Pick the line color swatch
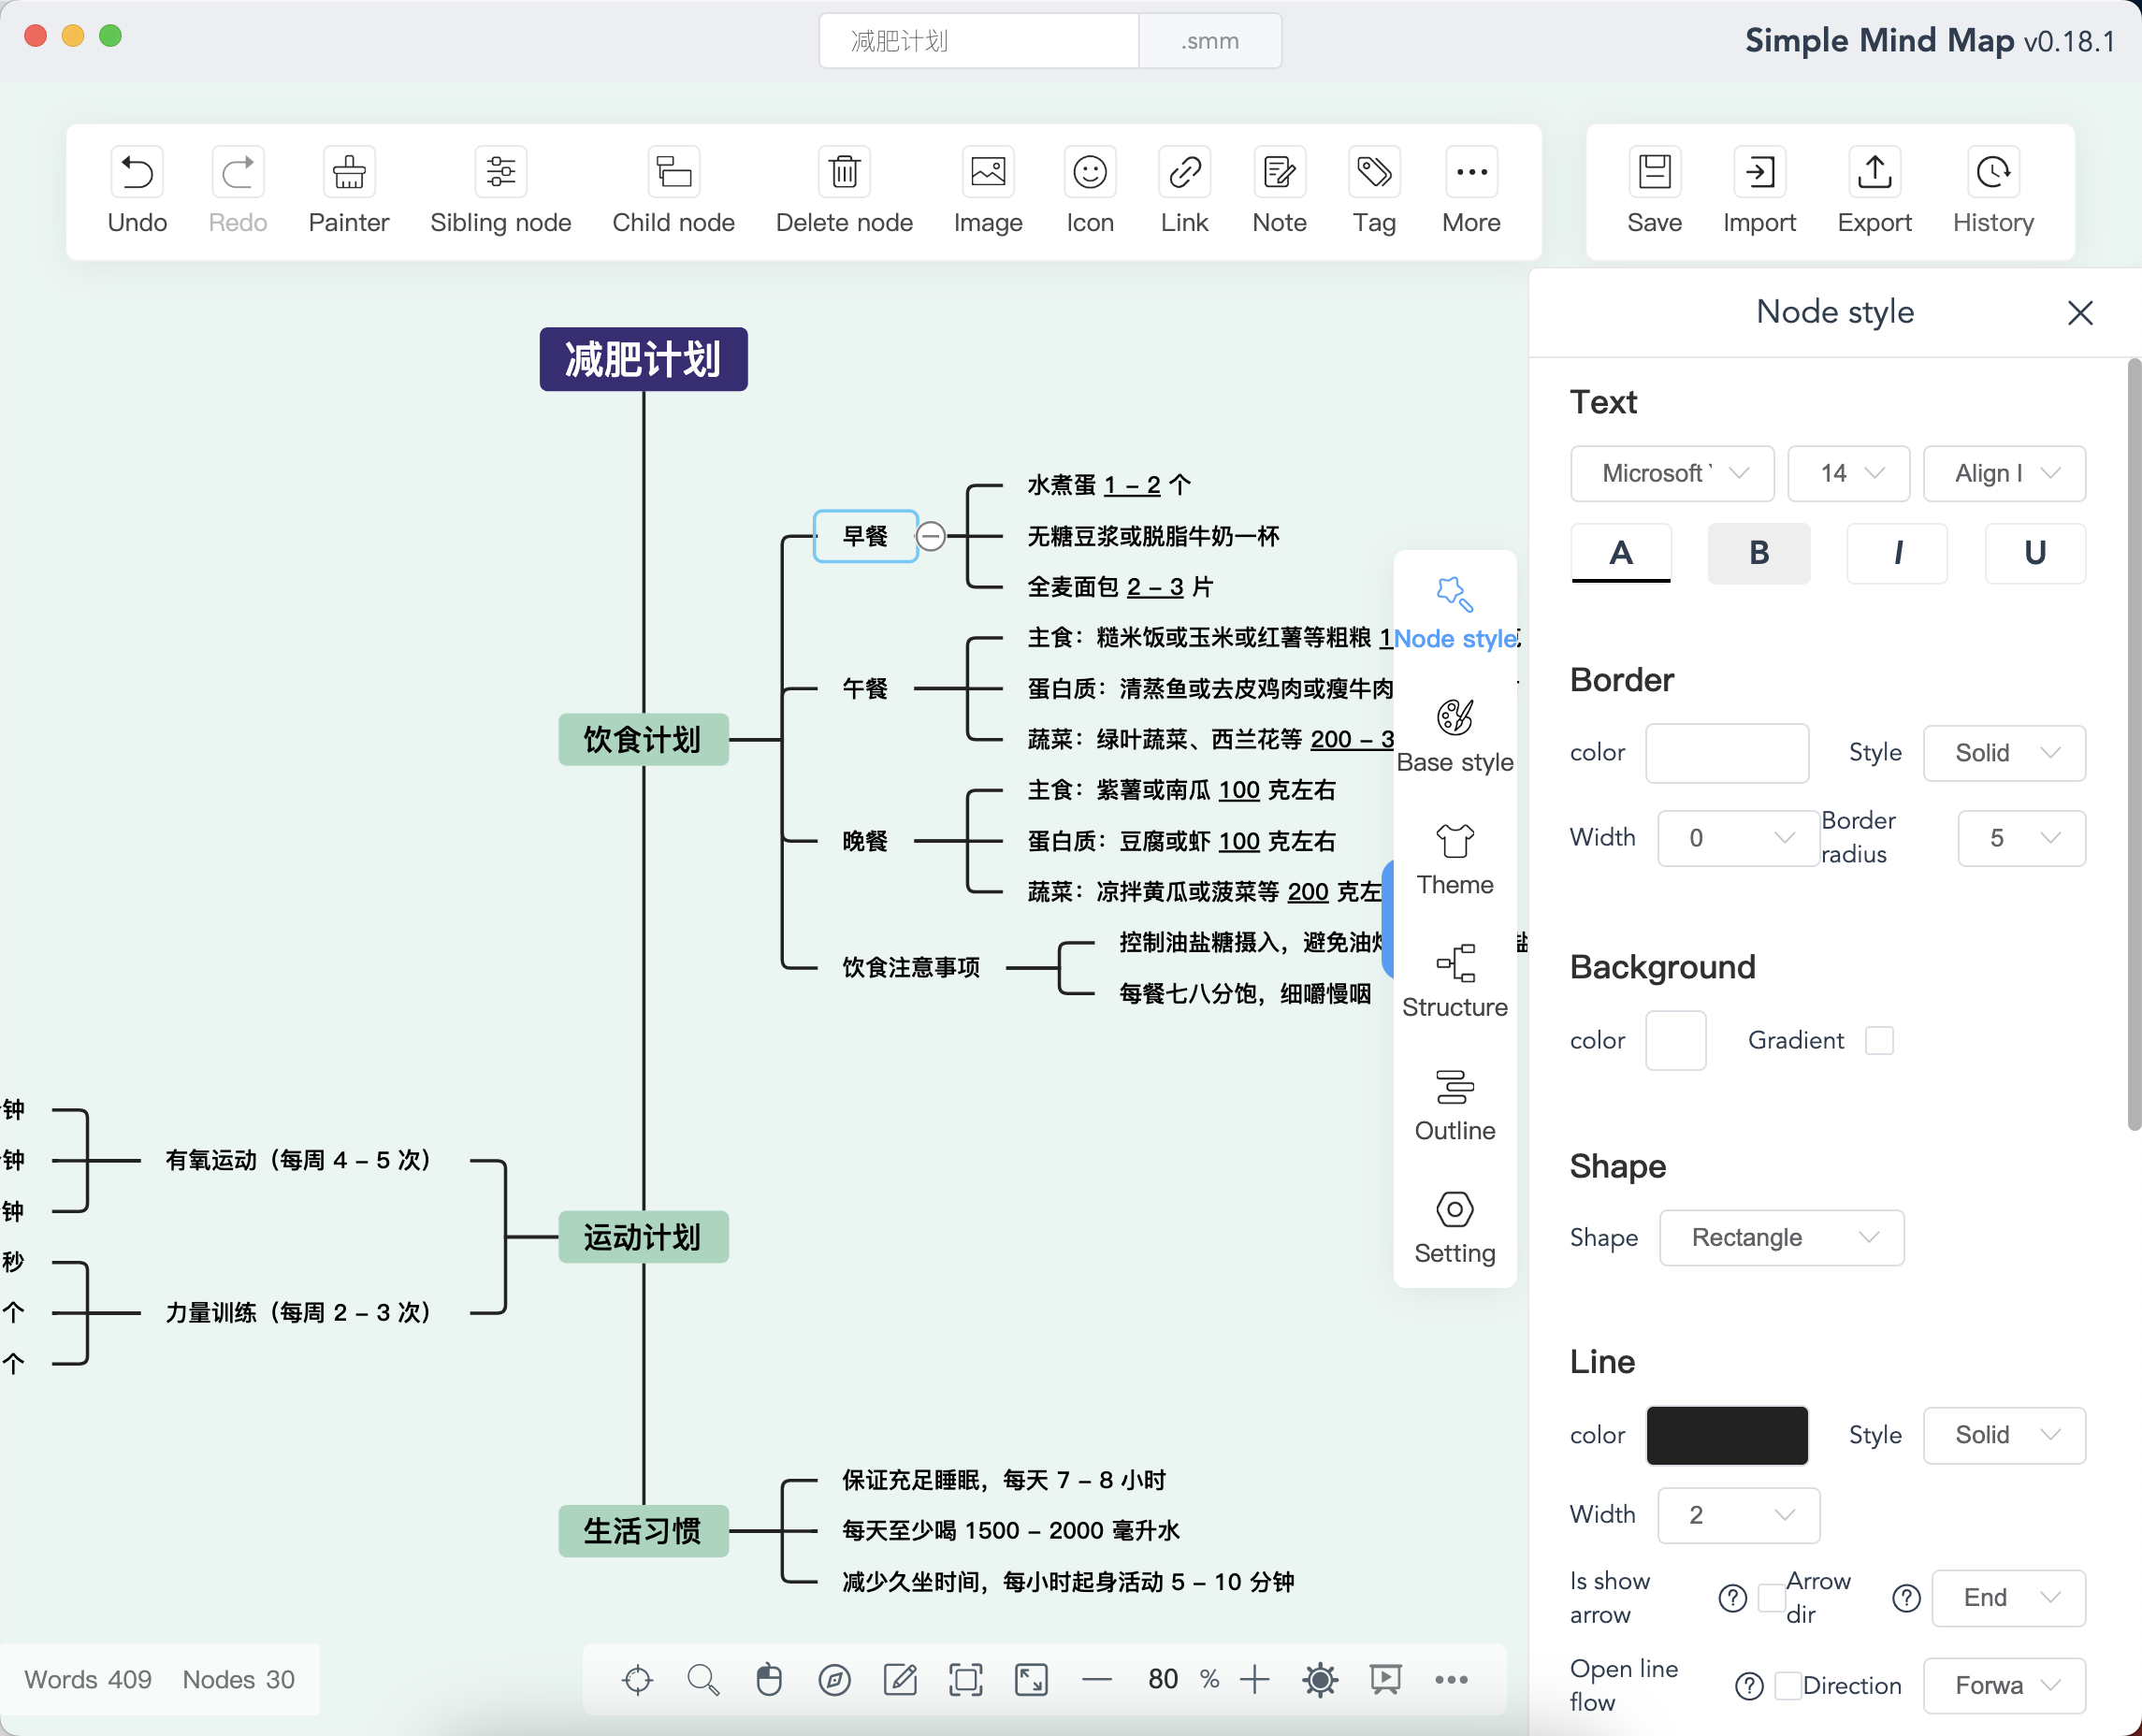This screenshot has height=1736, width=2142. point(1727,1435)
